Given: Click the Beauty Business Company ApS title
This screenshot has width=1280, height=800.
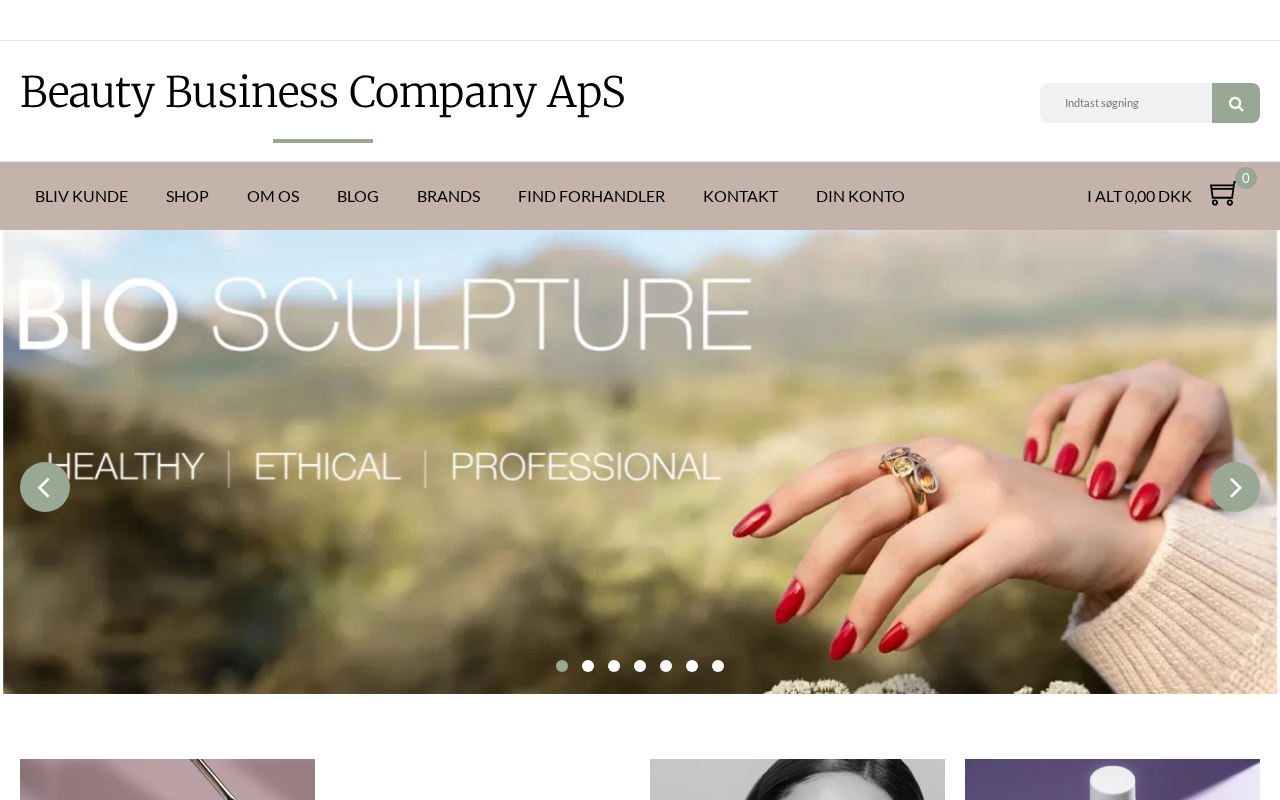Looking at the screenshot, I should coord(322,92).
